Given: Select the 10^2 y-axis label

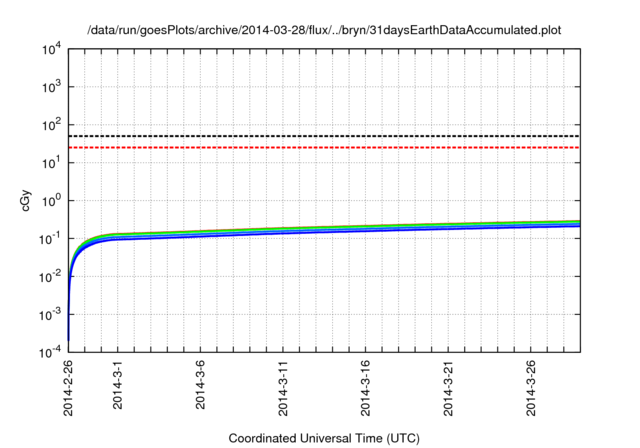Looking at the screenshot, I should coord(51,125).
